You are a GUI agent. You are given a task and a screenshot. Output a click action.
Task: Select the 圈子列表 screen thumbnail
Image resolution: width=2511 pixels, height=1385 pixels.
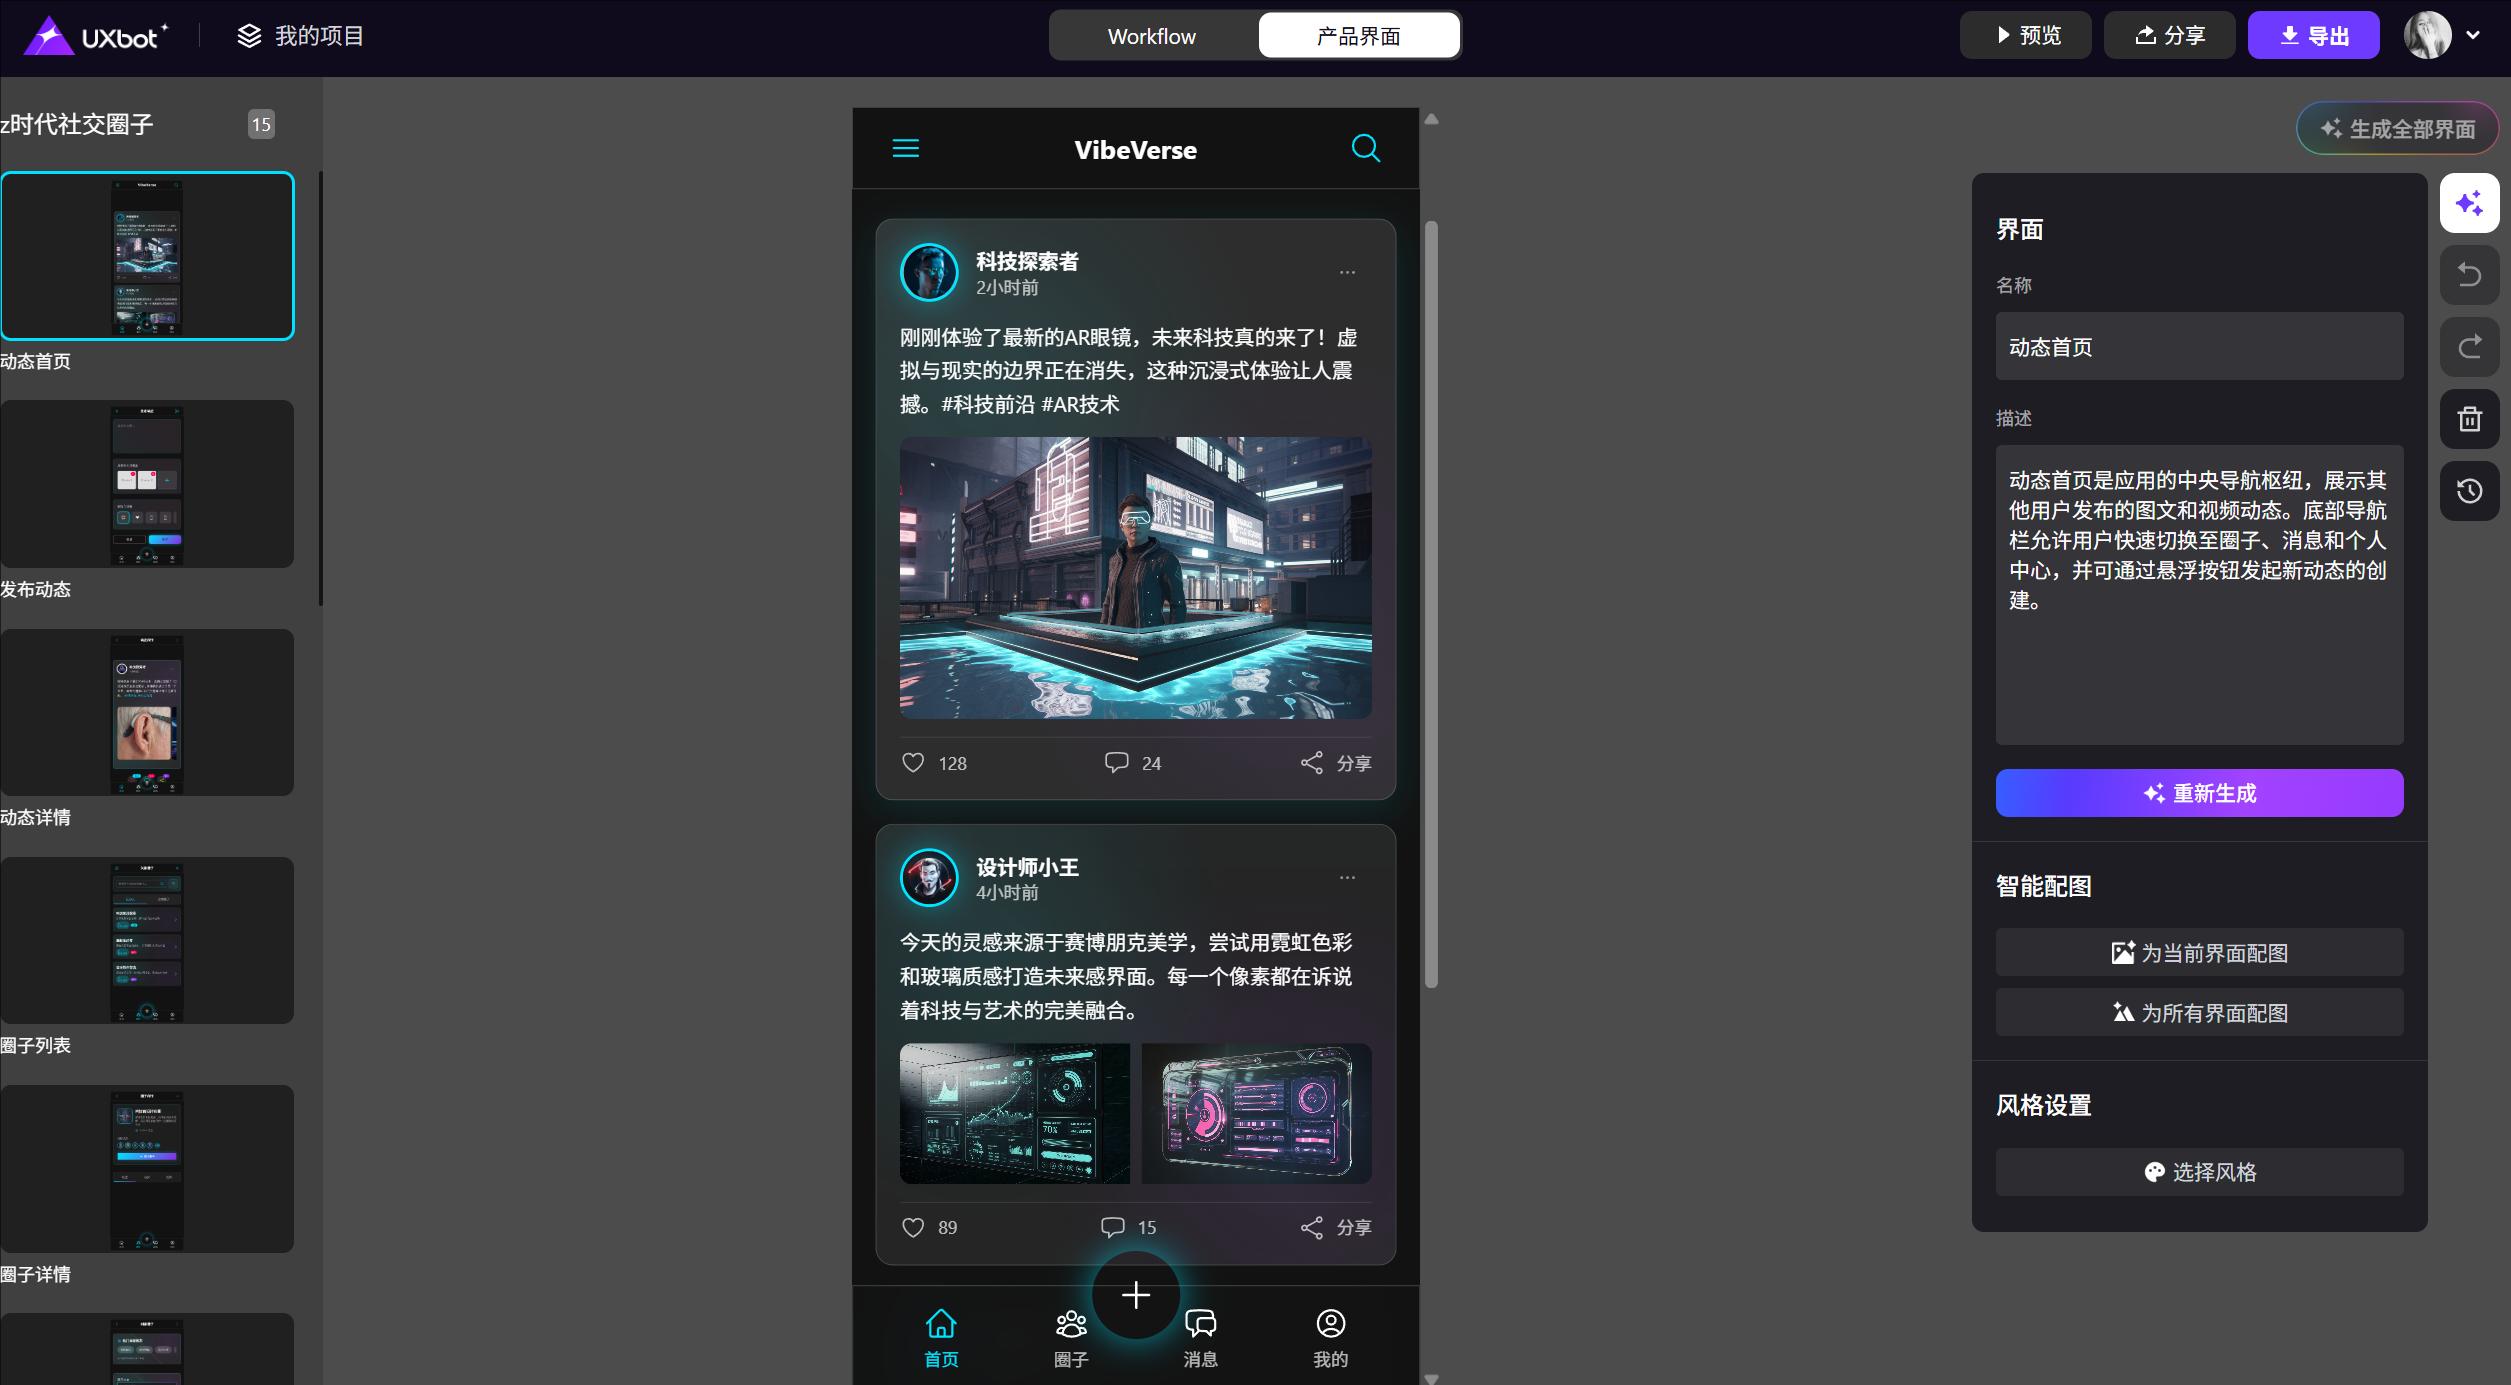[147, 940]
